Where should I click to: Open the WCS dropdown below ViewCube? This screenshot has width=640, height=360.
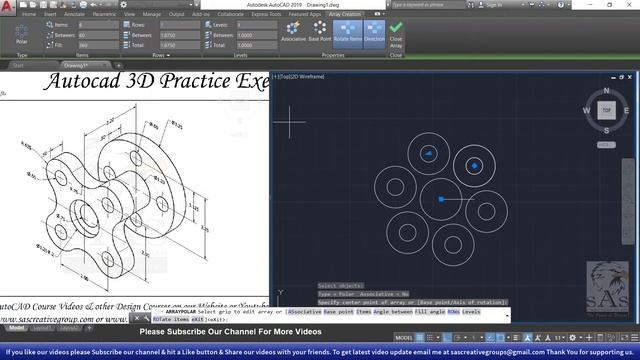(x=606, y=145)
